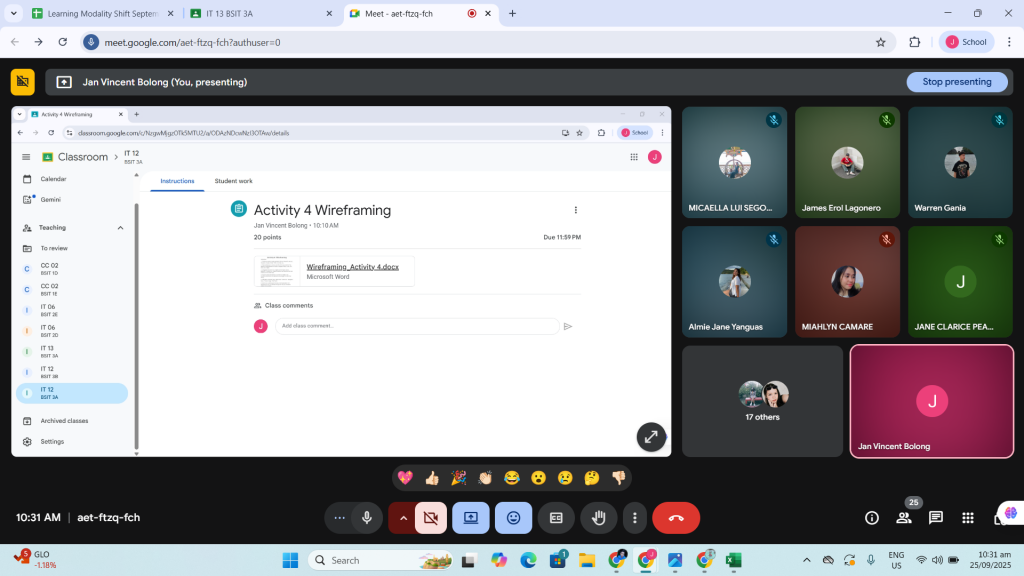Turn on the camera in Meet
The image size is (1024, 576).
431,518
